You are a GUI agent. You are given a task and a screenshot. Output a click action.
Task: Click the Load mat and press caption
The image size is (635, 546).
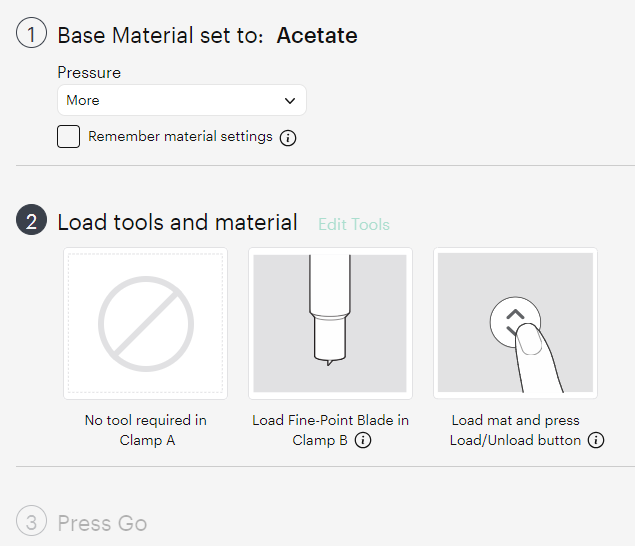[515, 420]
